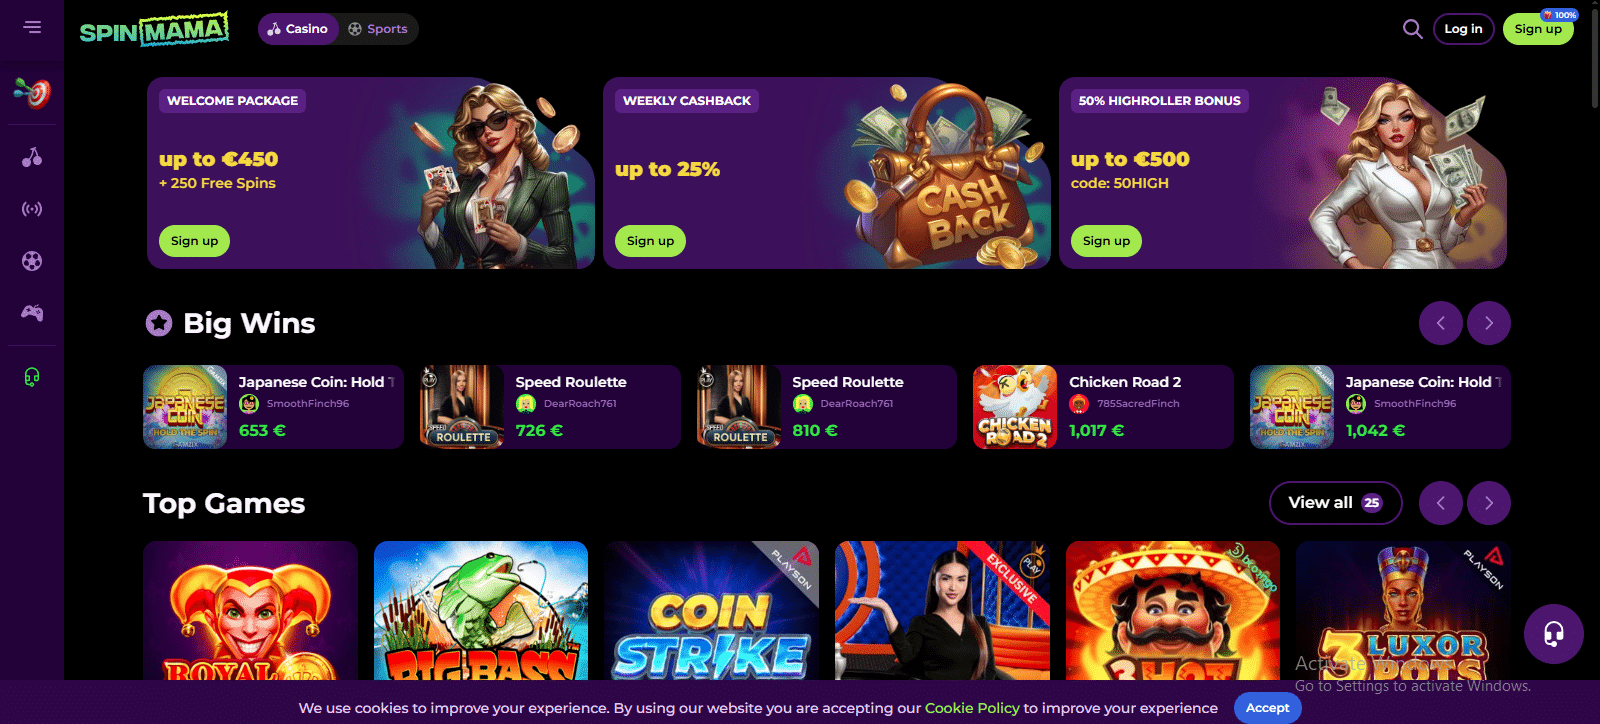Click Sign up on Welcome Package banner
1600x724 pixels.
pyautogui.click(x=194, y=241)
